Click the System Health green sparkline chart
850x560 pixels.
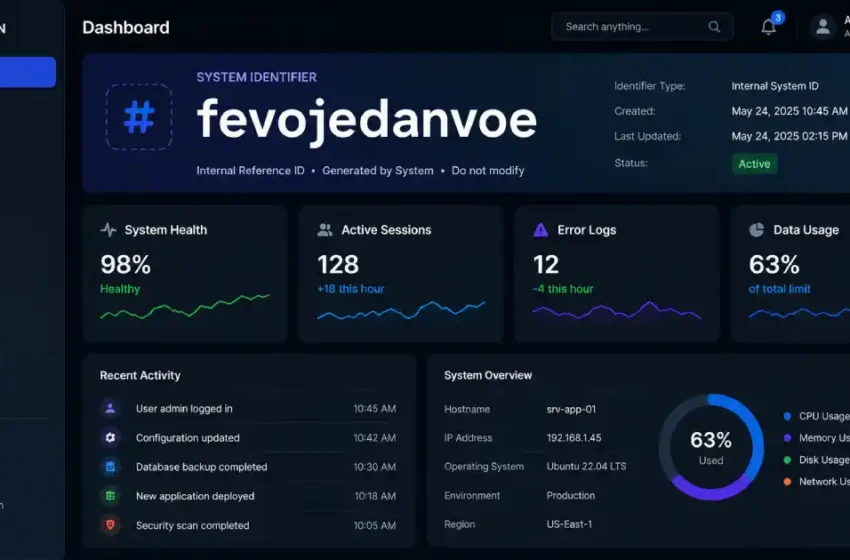pyautogui.click(x=185, y=307)
